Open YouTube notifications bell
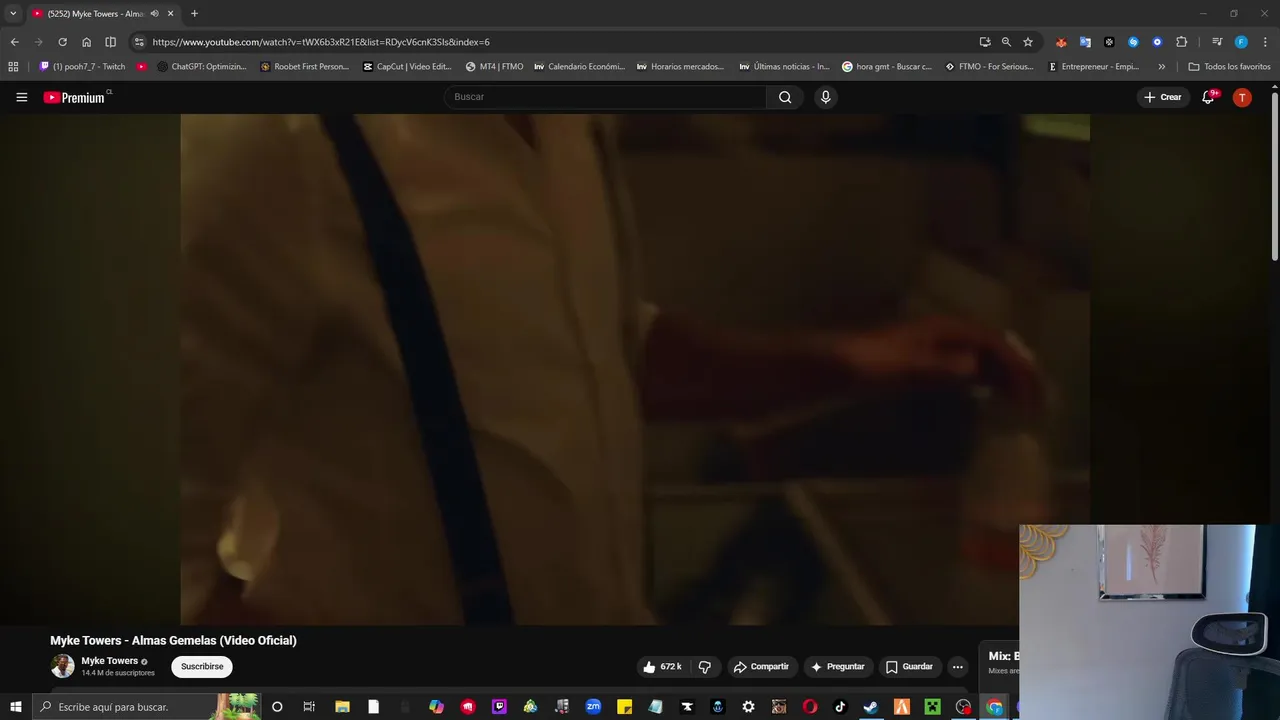The image size is (1280, 720). point(1208,97)
